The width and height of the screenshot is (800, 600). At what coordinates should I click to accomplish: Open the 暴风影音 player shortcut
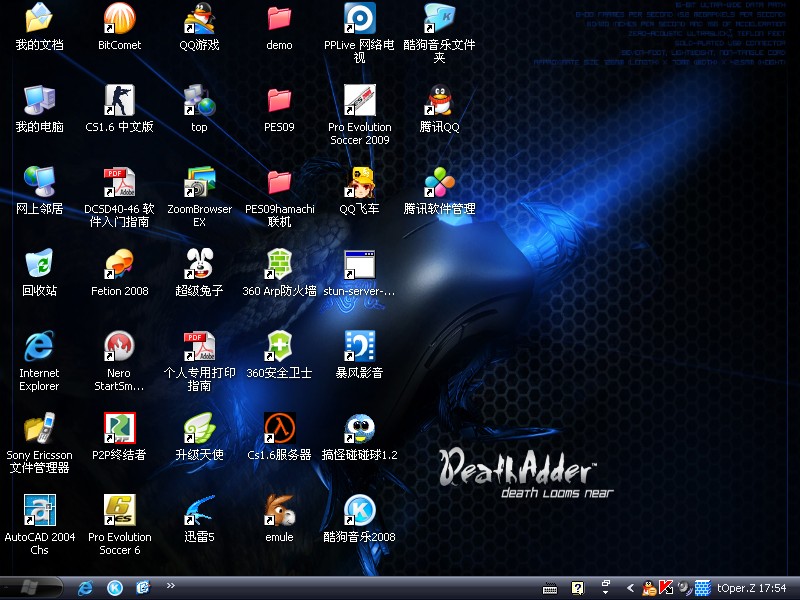359,346
